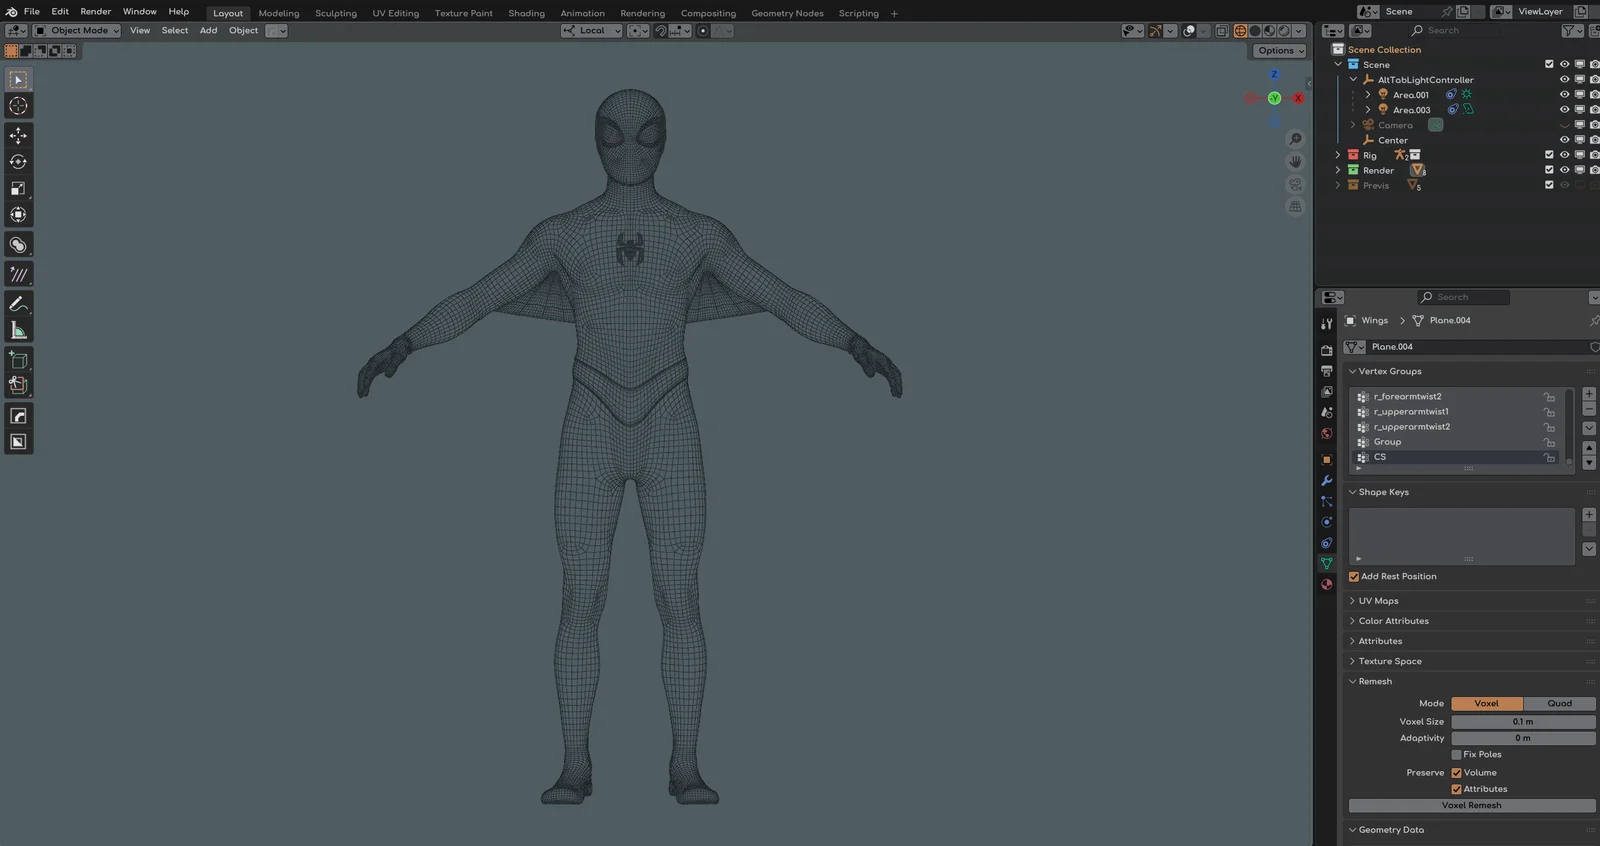Activate the Rotate tool

pyautogui.click(x=18, y=162)
